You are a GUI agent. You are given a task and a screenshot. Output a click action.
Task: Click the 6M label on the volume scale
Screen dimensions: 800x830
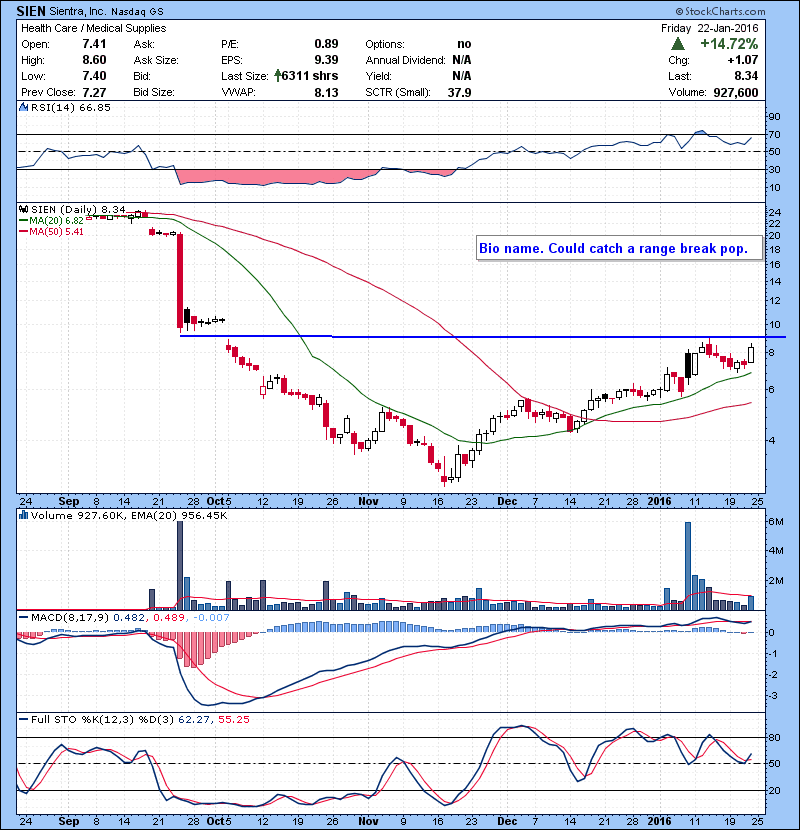(776, 521)
